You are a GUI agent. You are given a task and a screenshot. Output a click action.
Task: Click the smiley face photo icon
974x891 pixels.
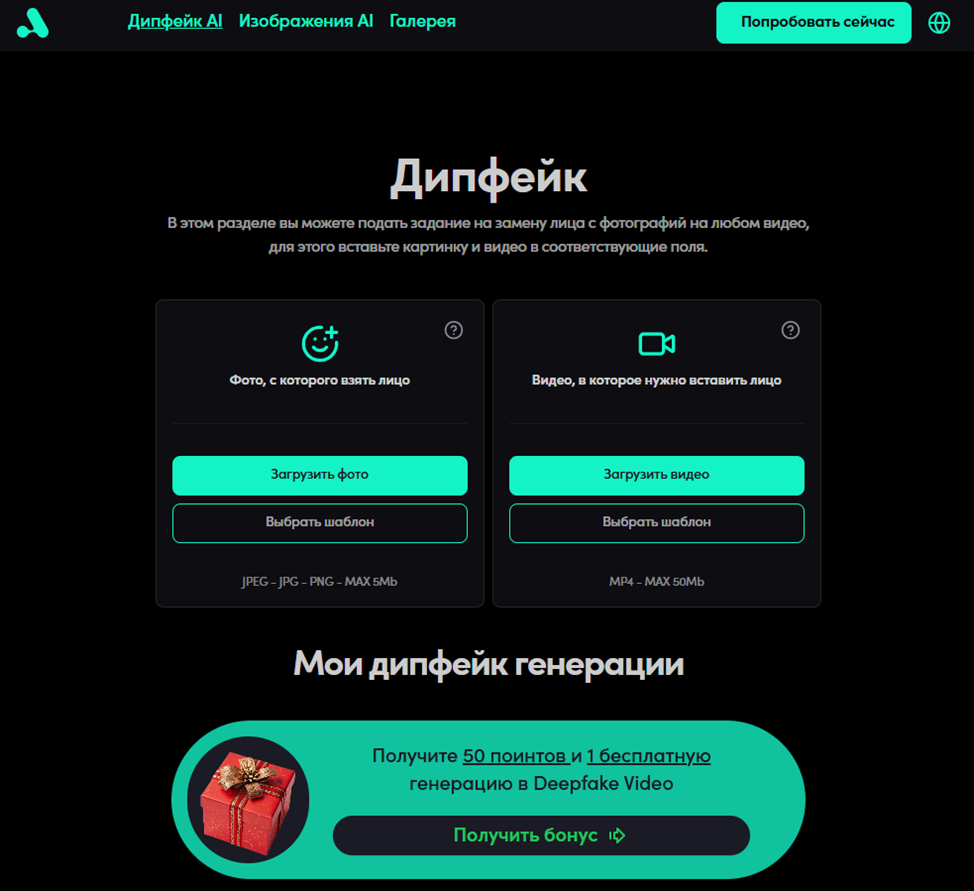click(320, 343)
